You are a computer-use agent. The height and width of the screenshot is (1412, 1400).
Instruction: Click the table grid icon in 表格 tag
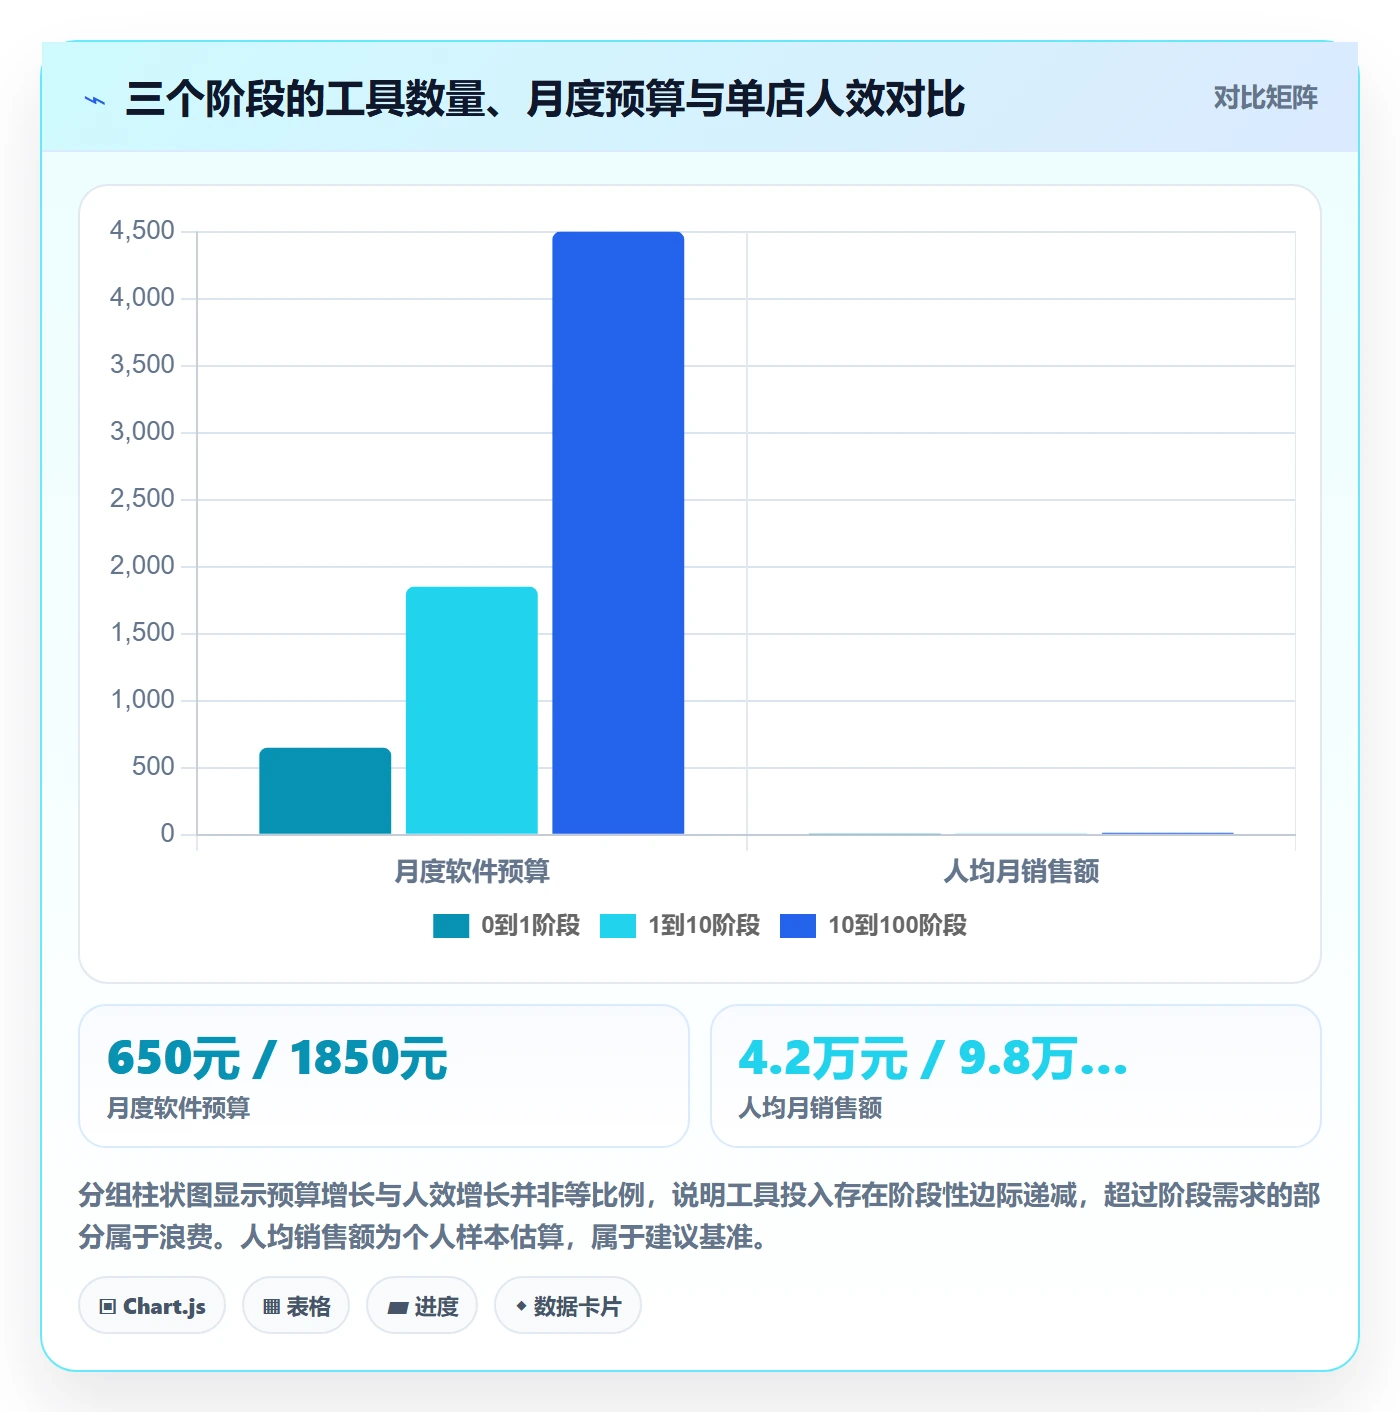pyautogui.click(x=271, y=1306)
